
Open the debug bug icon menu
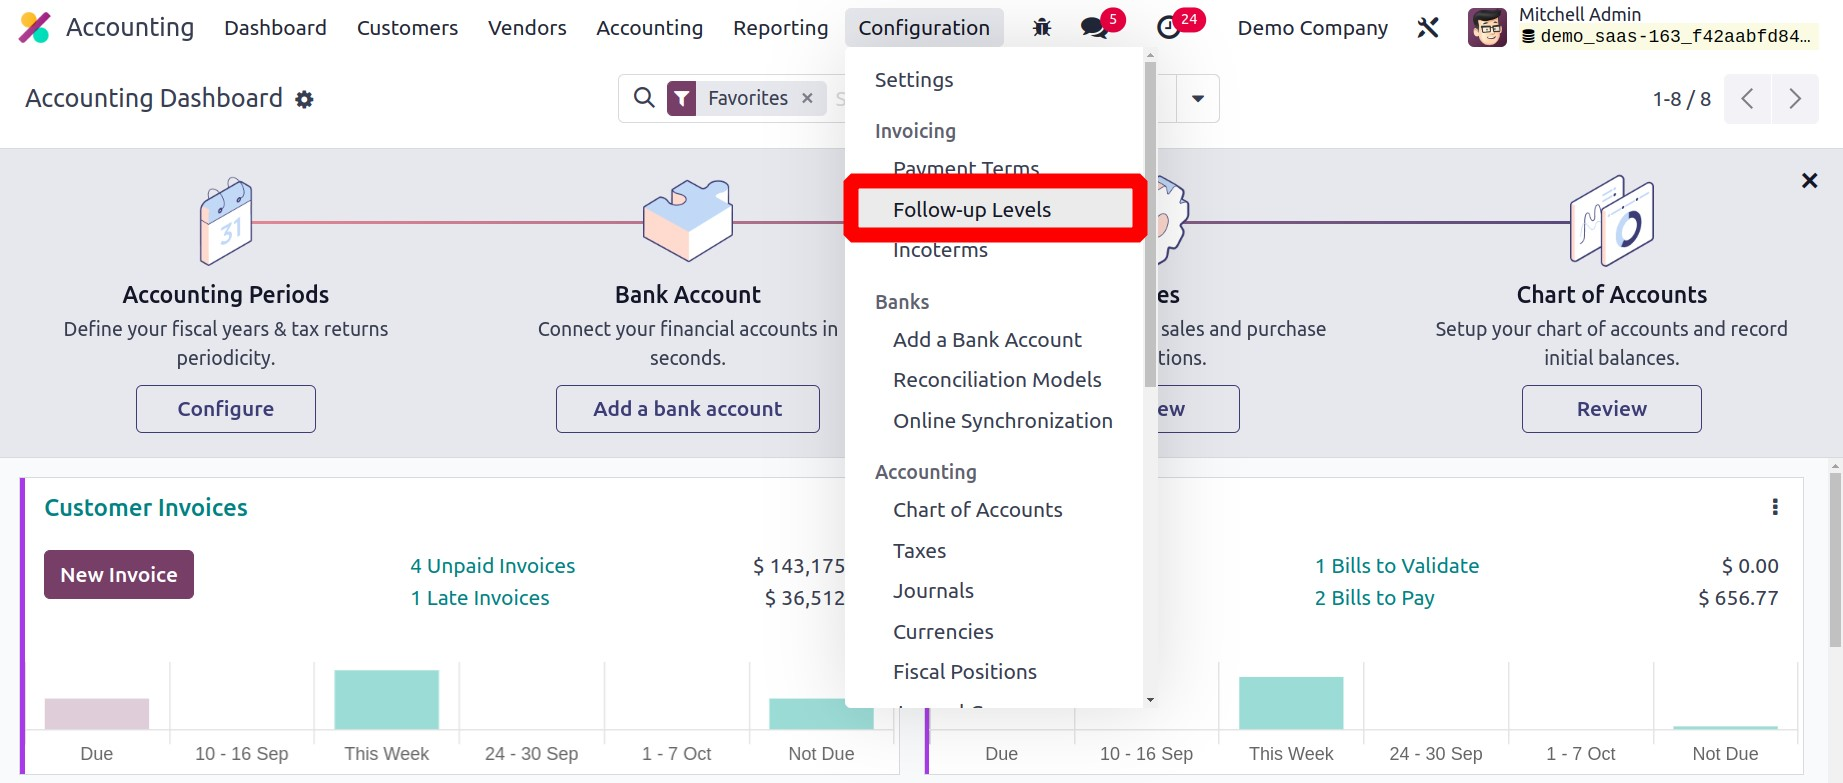click(x=1041, y=28)
